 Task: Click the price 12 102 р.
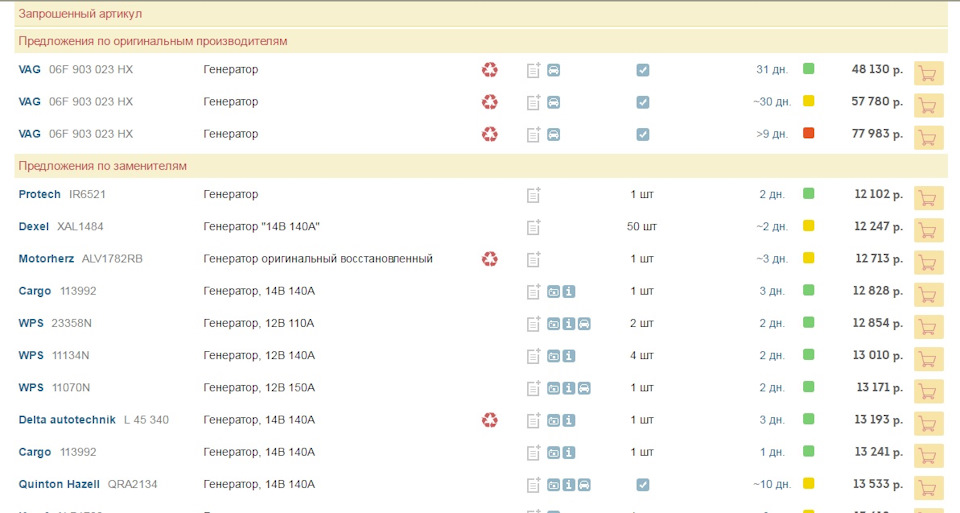click(x=879, y=194)
